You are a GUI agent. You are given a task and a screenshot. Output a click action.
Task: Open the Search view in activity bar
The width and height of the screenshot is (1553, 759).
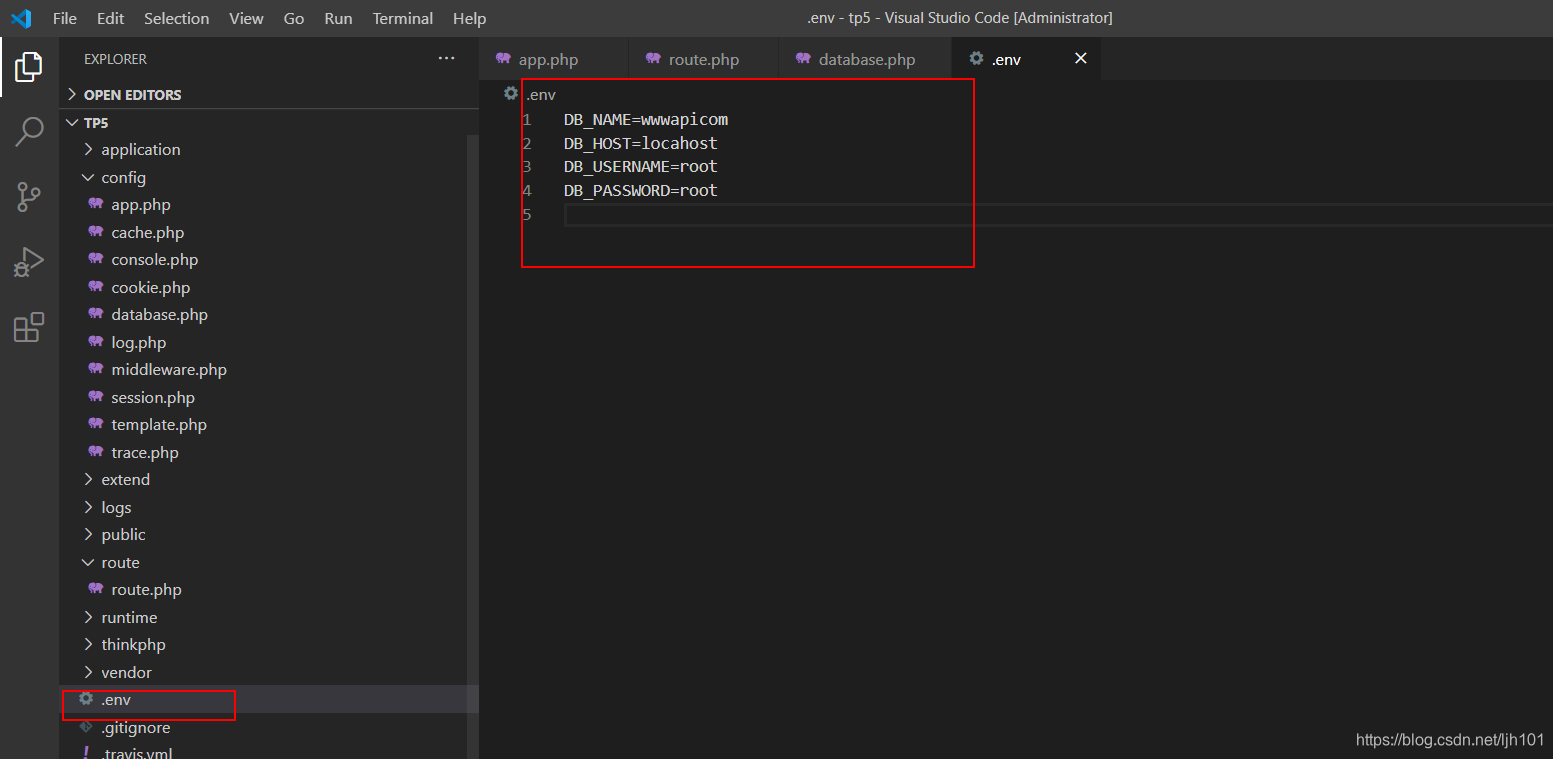(x=29, y=131)
